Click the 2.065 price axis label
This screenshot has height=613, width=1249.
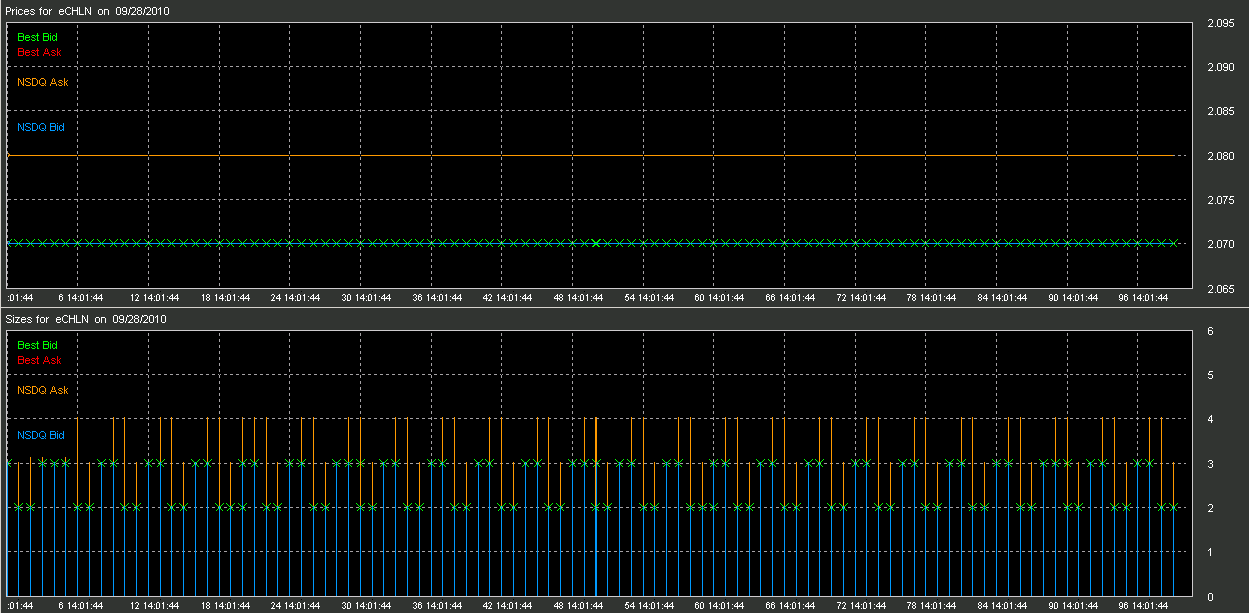[x=1221, y=289]
